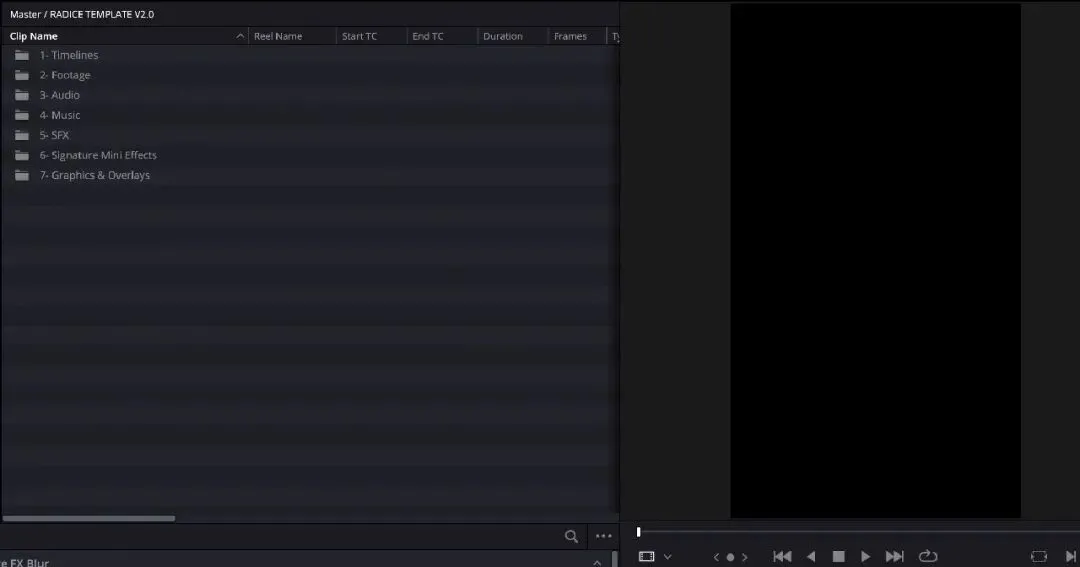Select the 5- SFX folder icon
Screen dimensions: 1080x567
point(22,135)
